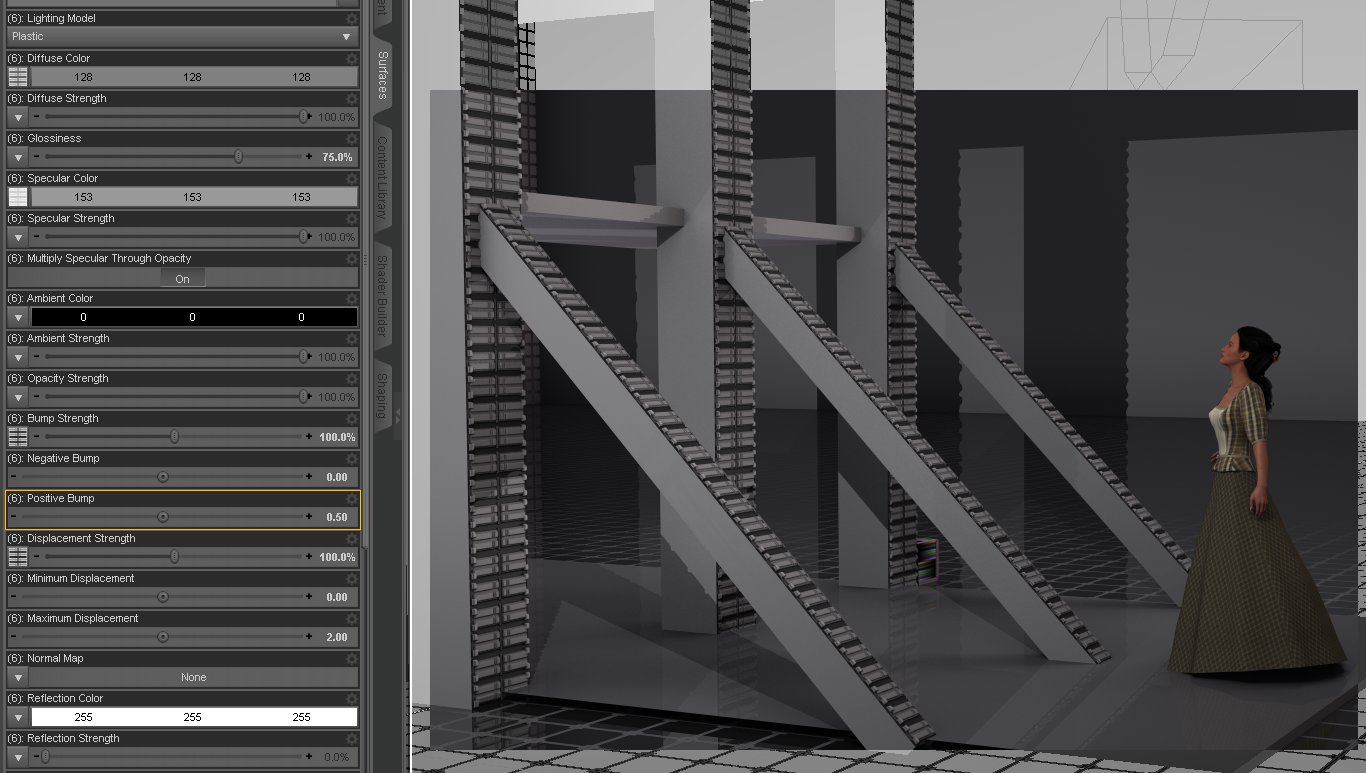Switch to the Surfaces side tab
Image resolution: width=1366 pixels, height=773 pixels.
pyautogui.click(x=383, y=76)
